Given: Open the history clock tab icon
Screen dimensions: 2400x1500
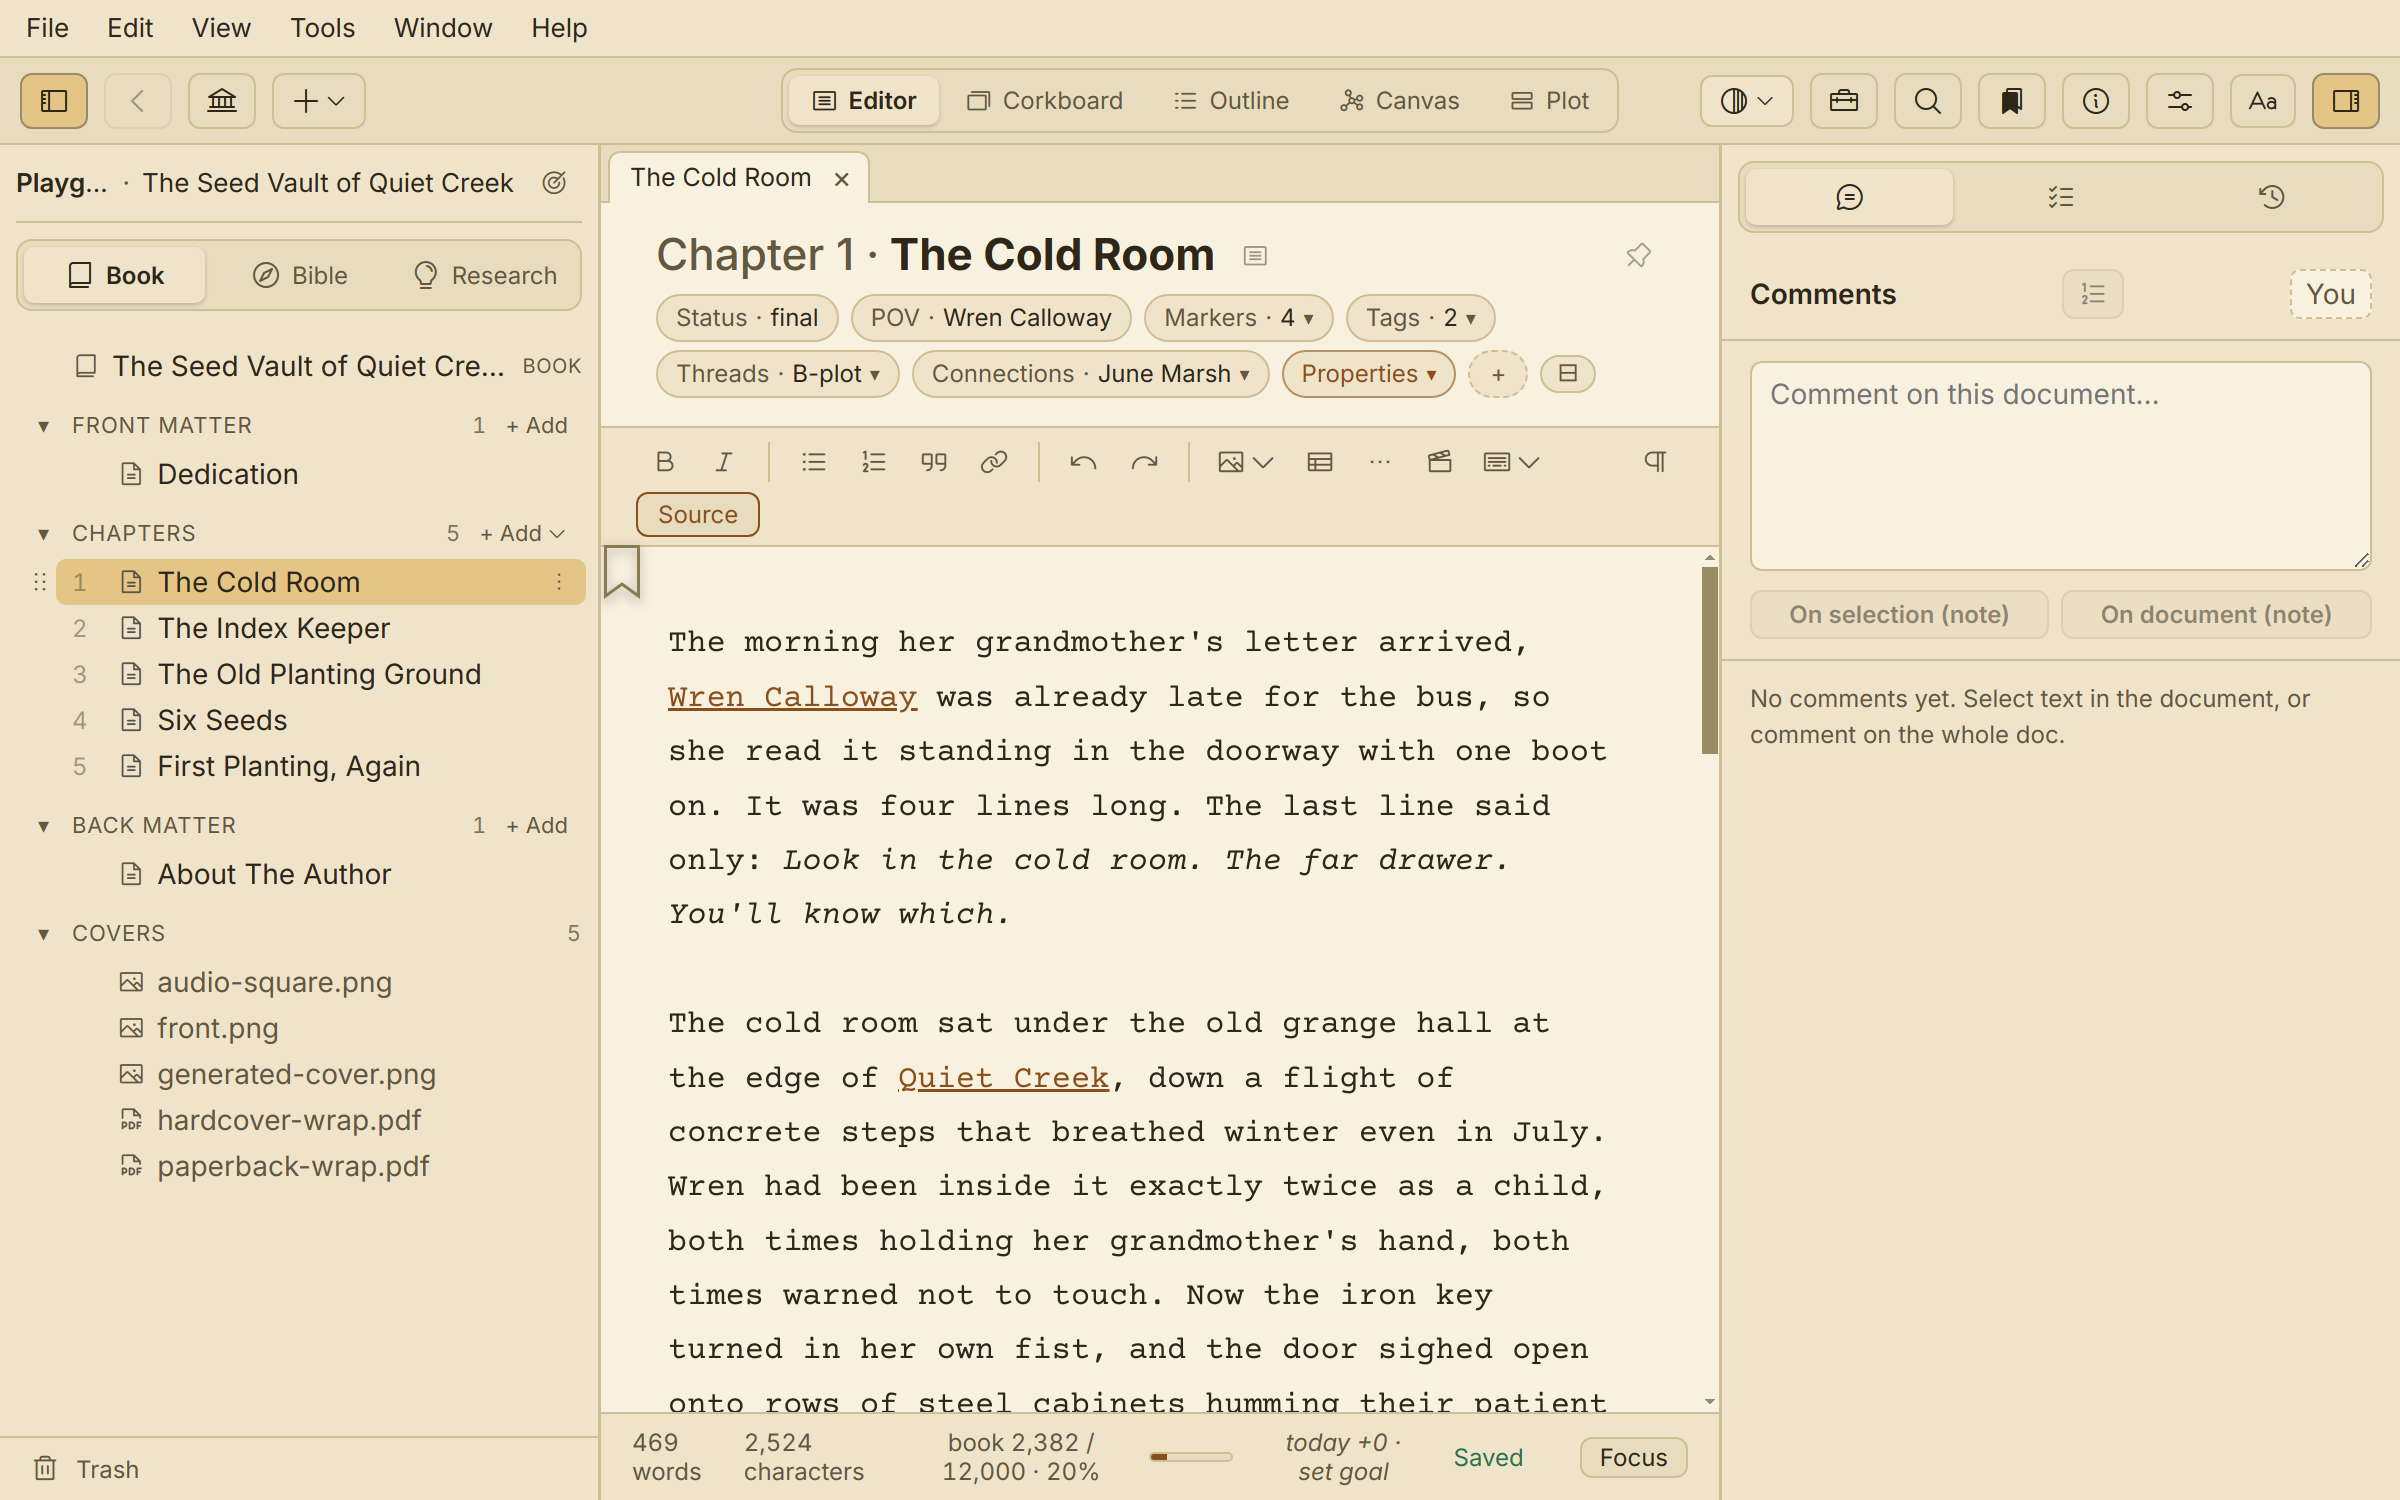Looking at the screenshot, I should (2271, 197).
